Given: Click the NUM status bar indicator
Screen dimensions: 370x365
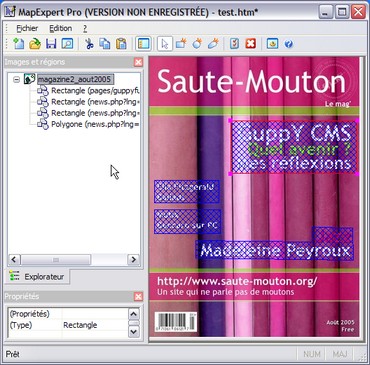Looking at the screenshot, I should coord(312,354).
